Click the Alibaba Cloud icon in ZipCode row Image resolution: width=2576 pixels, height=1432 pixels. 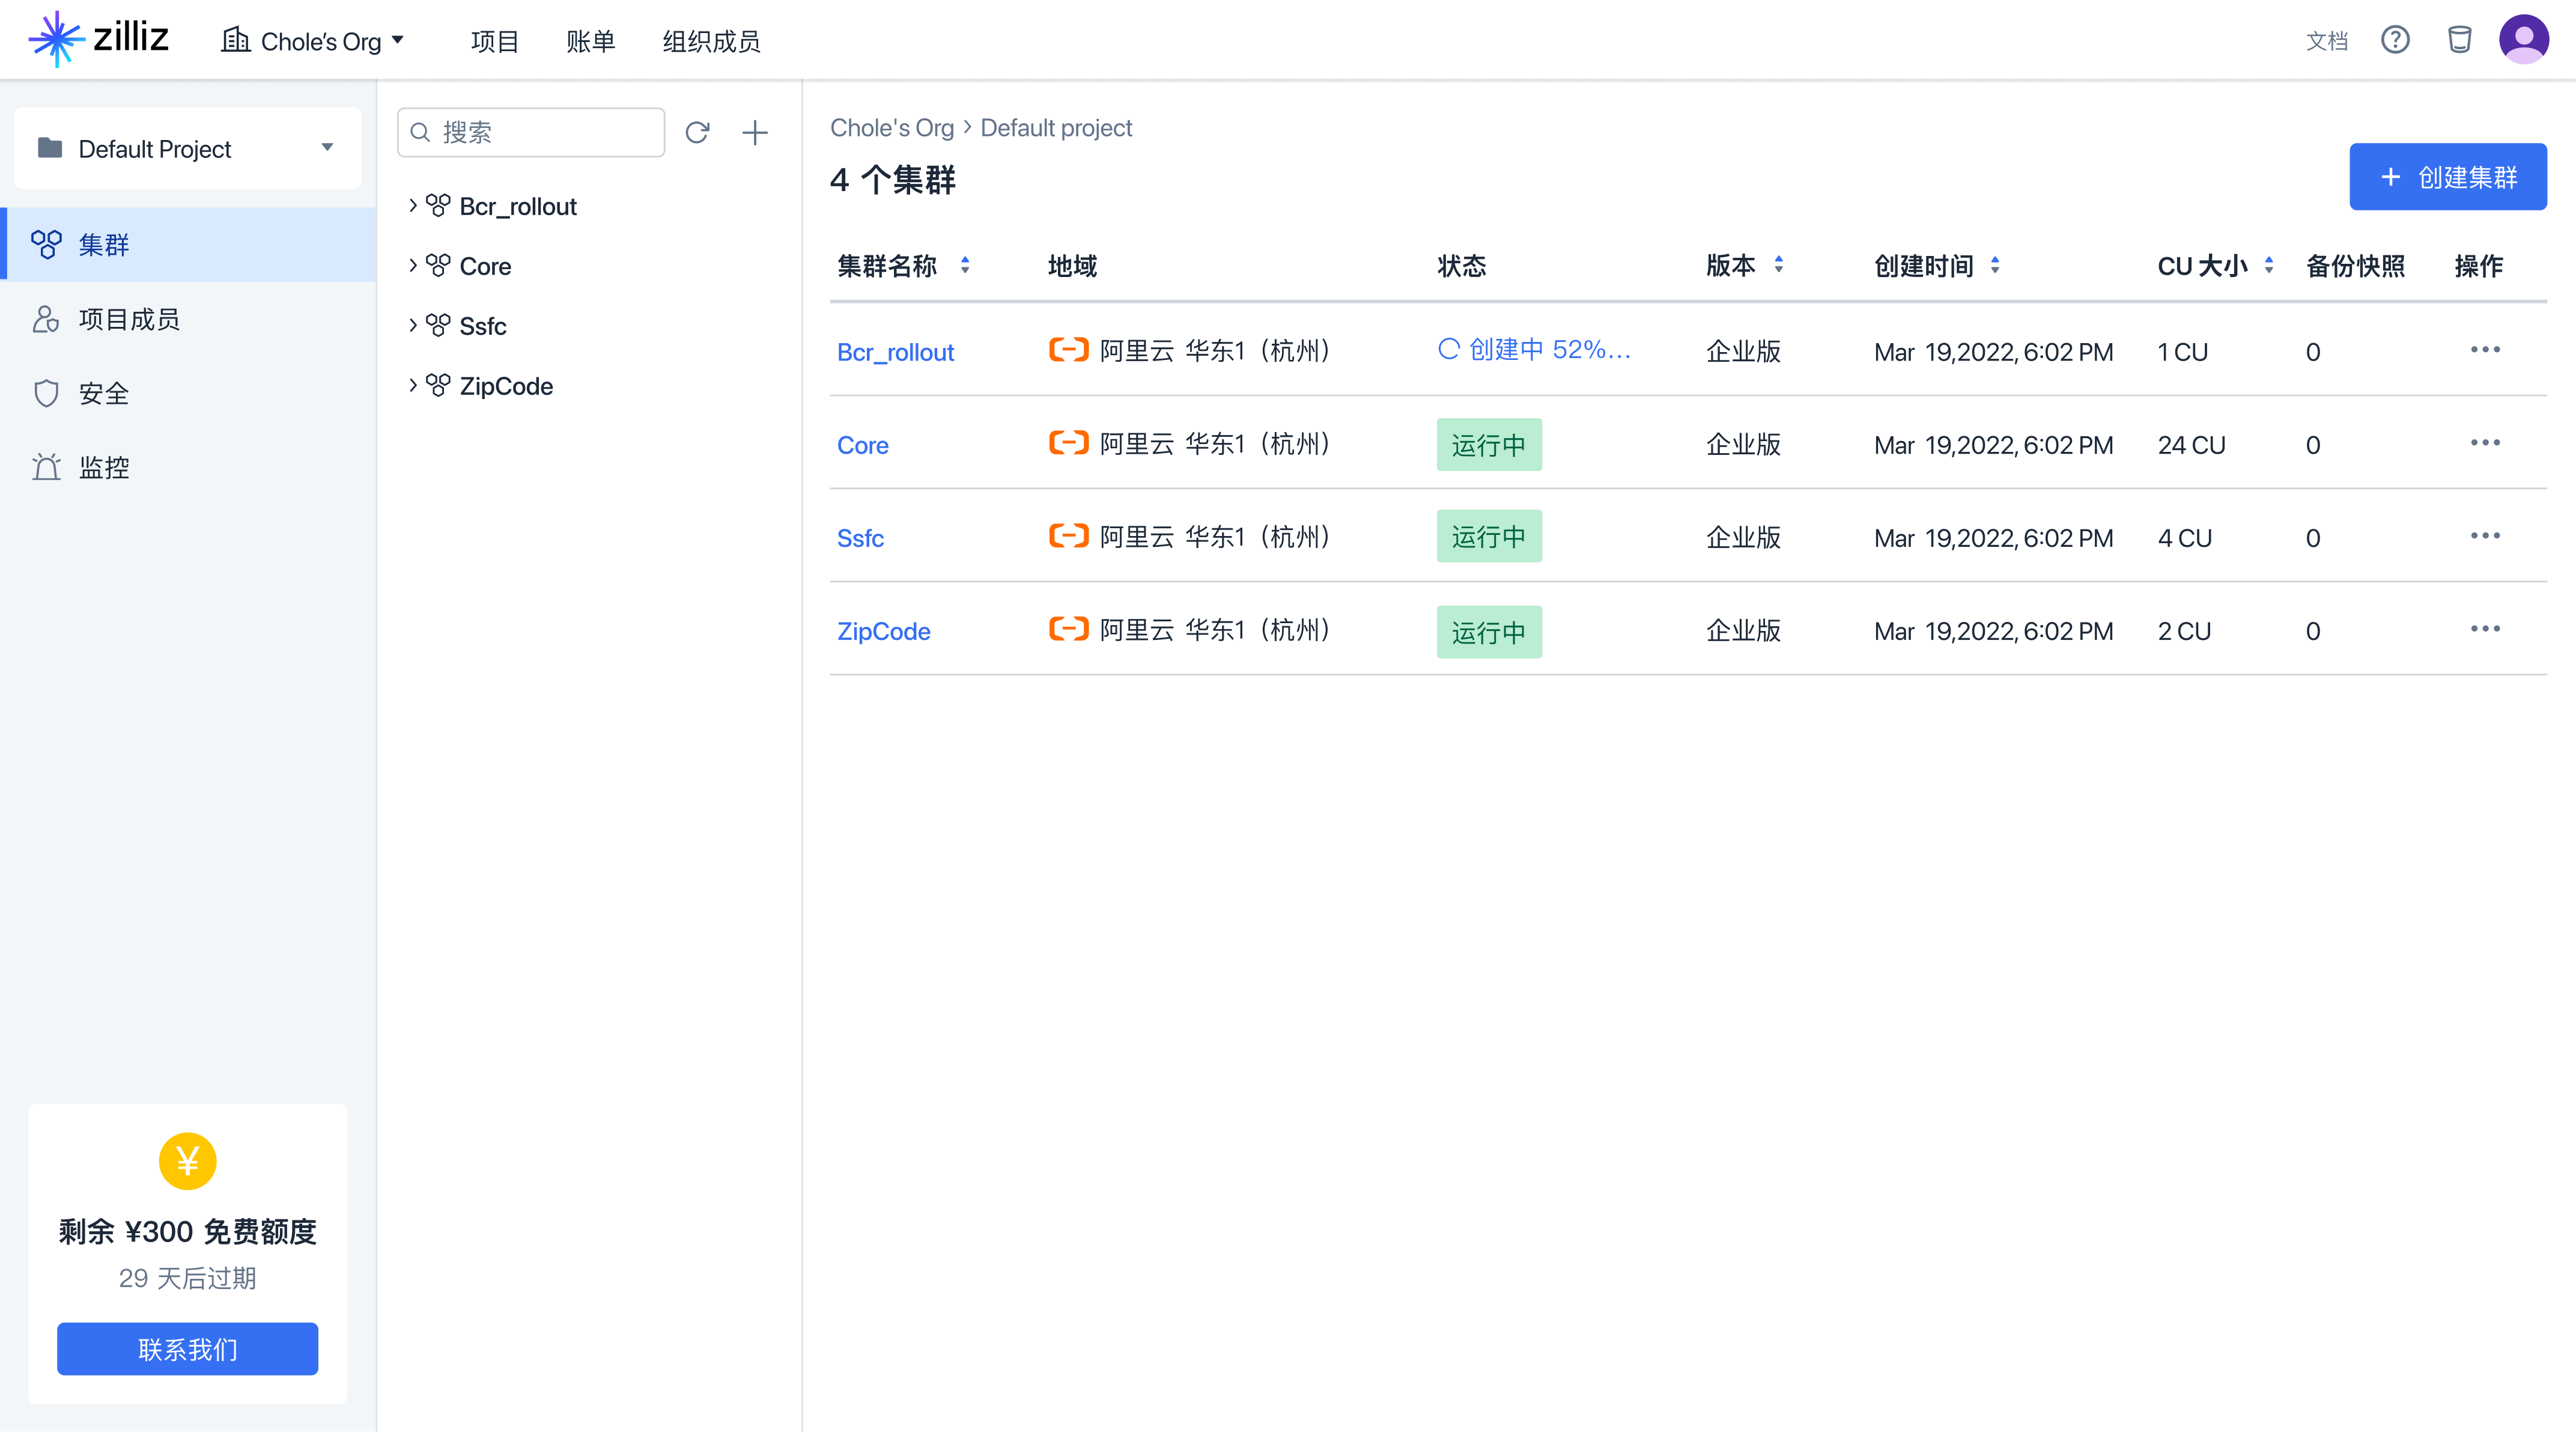point(1068,629)
